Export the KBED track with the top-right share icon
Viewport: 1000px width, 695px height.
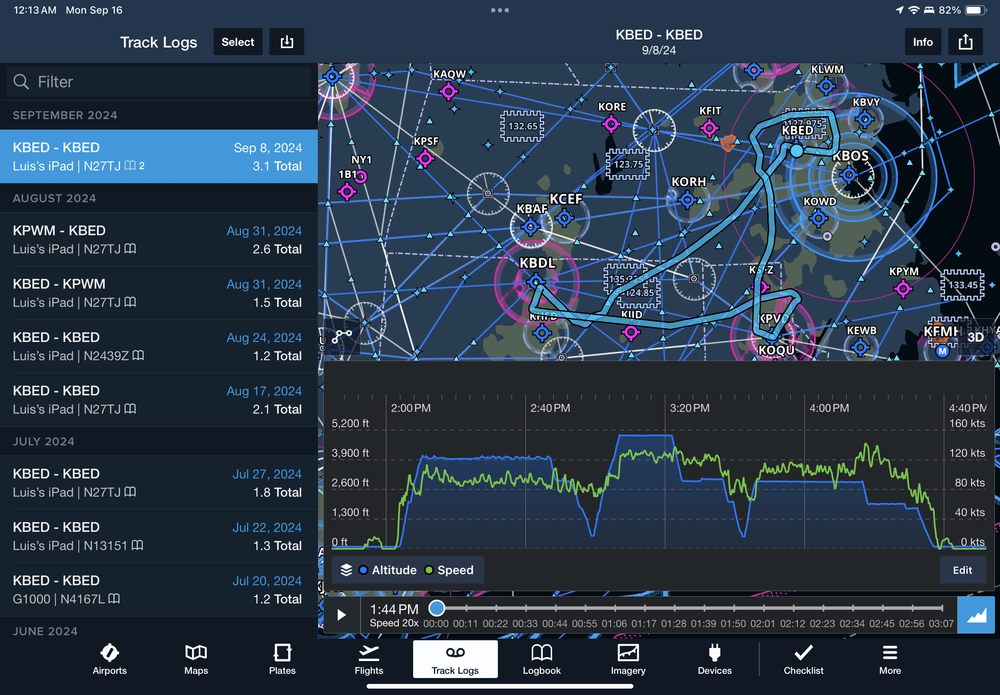coord(964,41)
